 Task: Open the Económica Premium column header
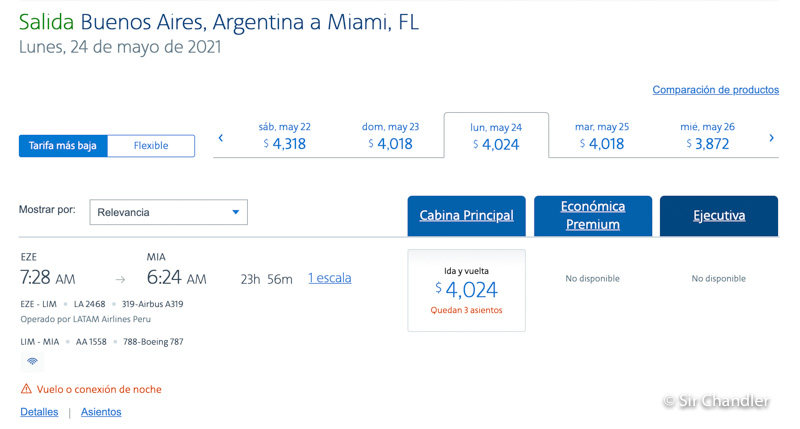click(x=593, y=216)
